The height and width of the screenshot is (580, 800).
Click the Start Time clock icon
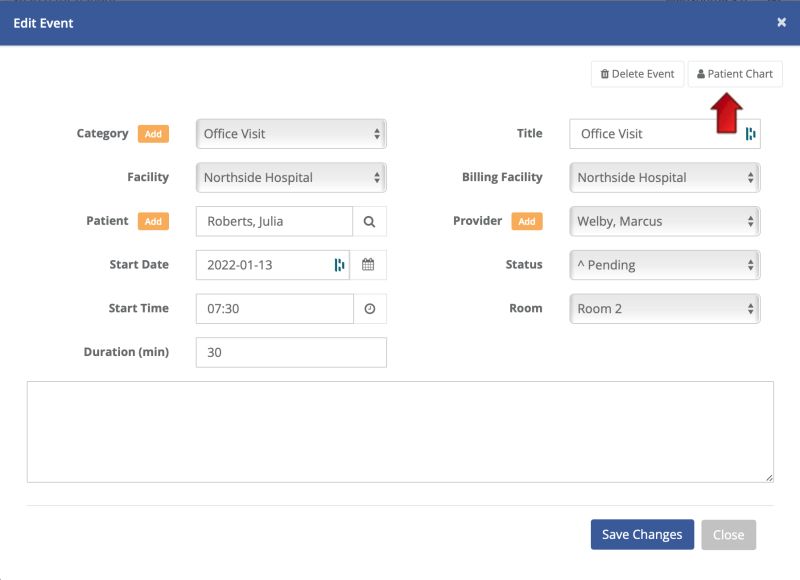(x=369, y=309)
